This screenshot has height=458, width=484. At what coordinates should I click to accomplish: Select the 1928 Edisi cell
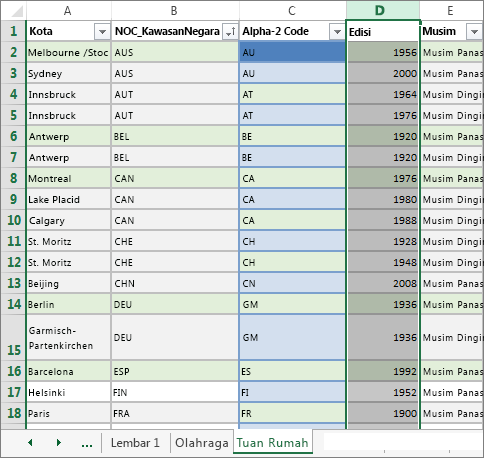(383, 241)
